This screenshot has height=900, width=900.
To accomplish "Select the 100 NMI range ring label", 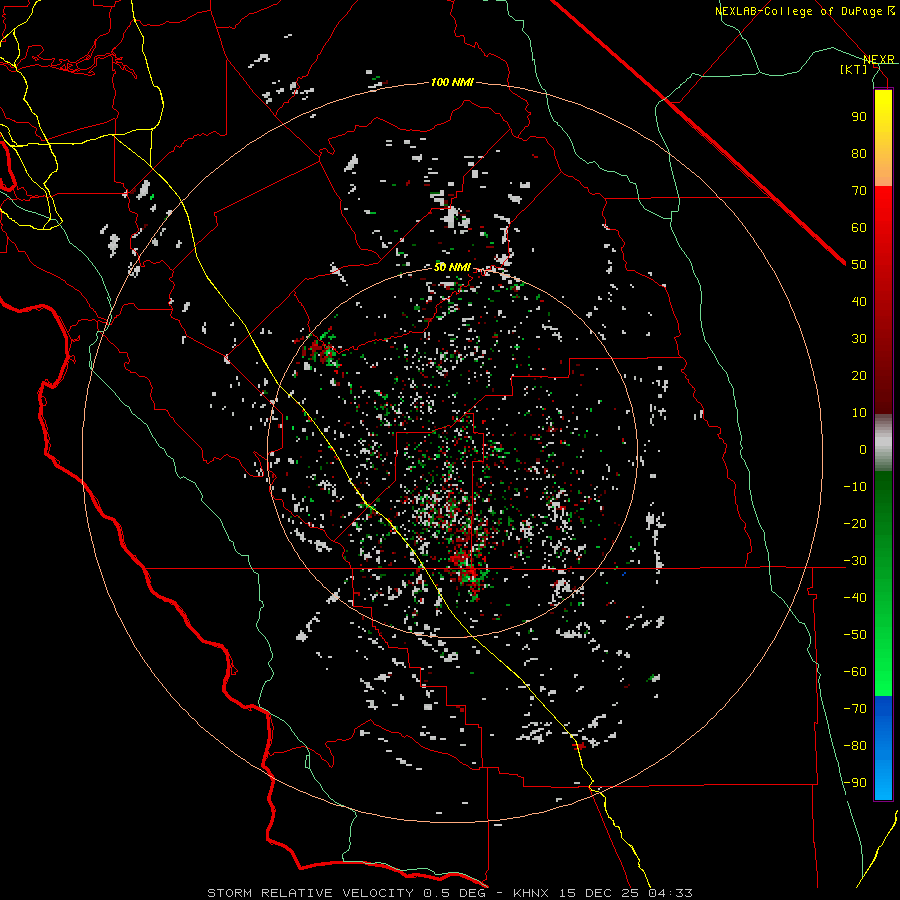I will (452, 83).
